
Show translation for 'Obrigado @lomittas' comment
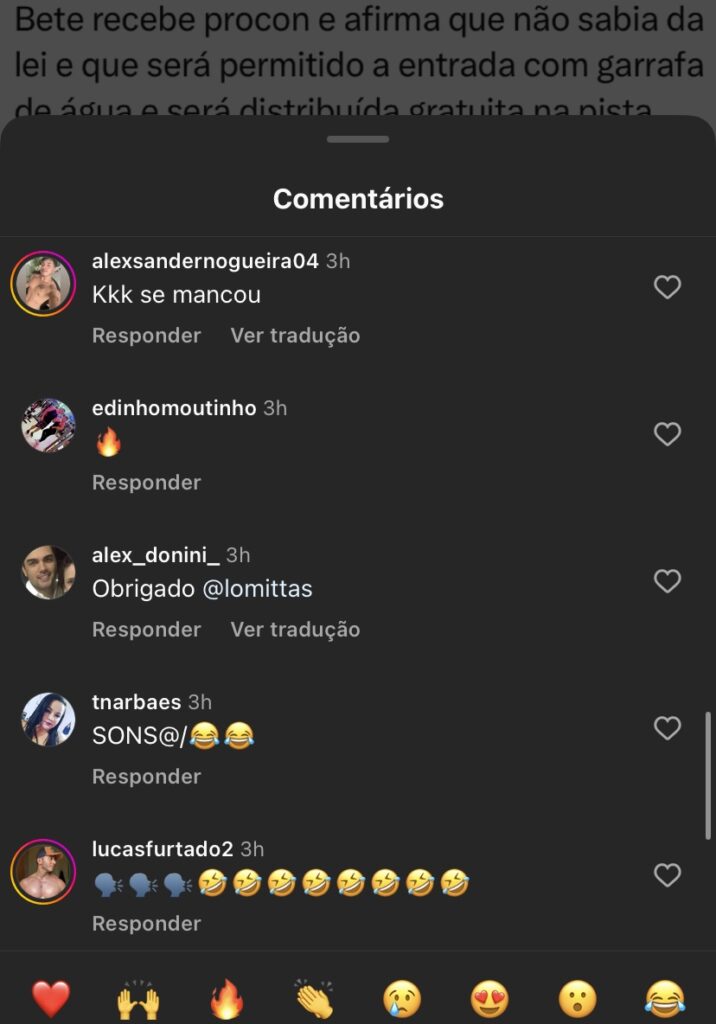[295, 630]
